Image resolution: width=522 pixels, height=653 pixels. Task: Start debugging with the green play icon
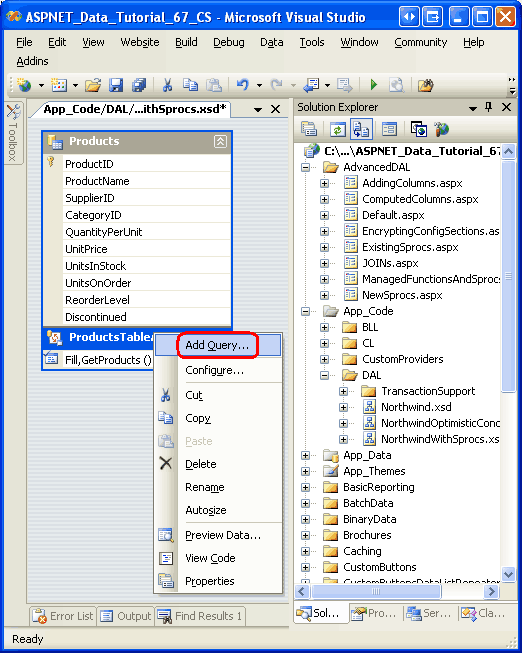pyautogui.click(x=374, y=85)
